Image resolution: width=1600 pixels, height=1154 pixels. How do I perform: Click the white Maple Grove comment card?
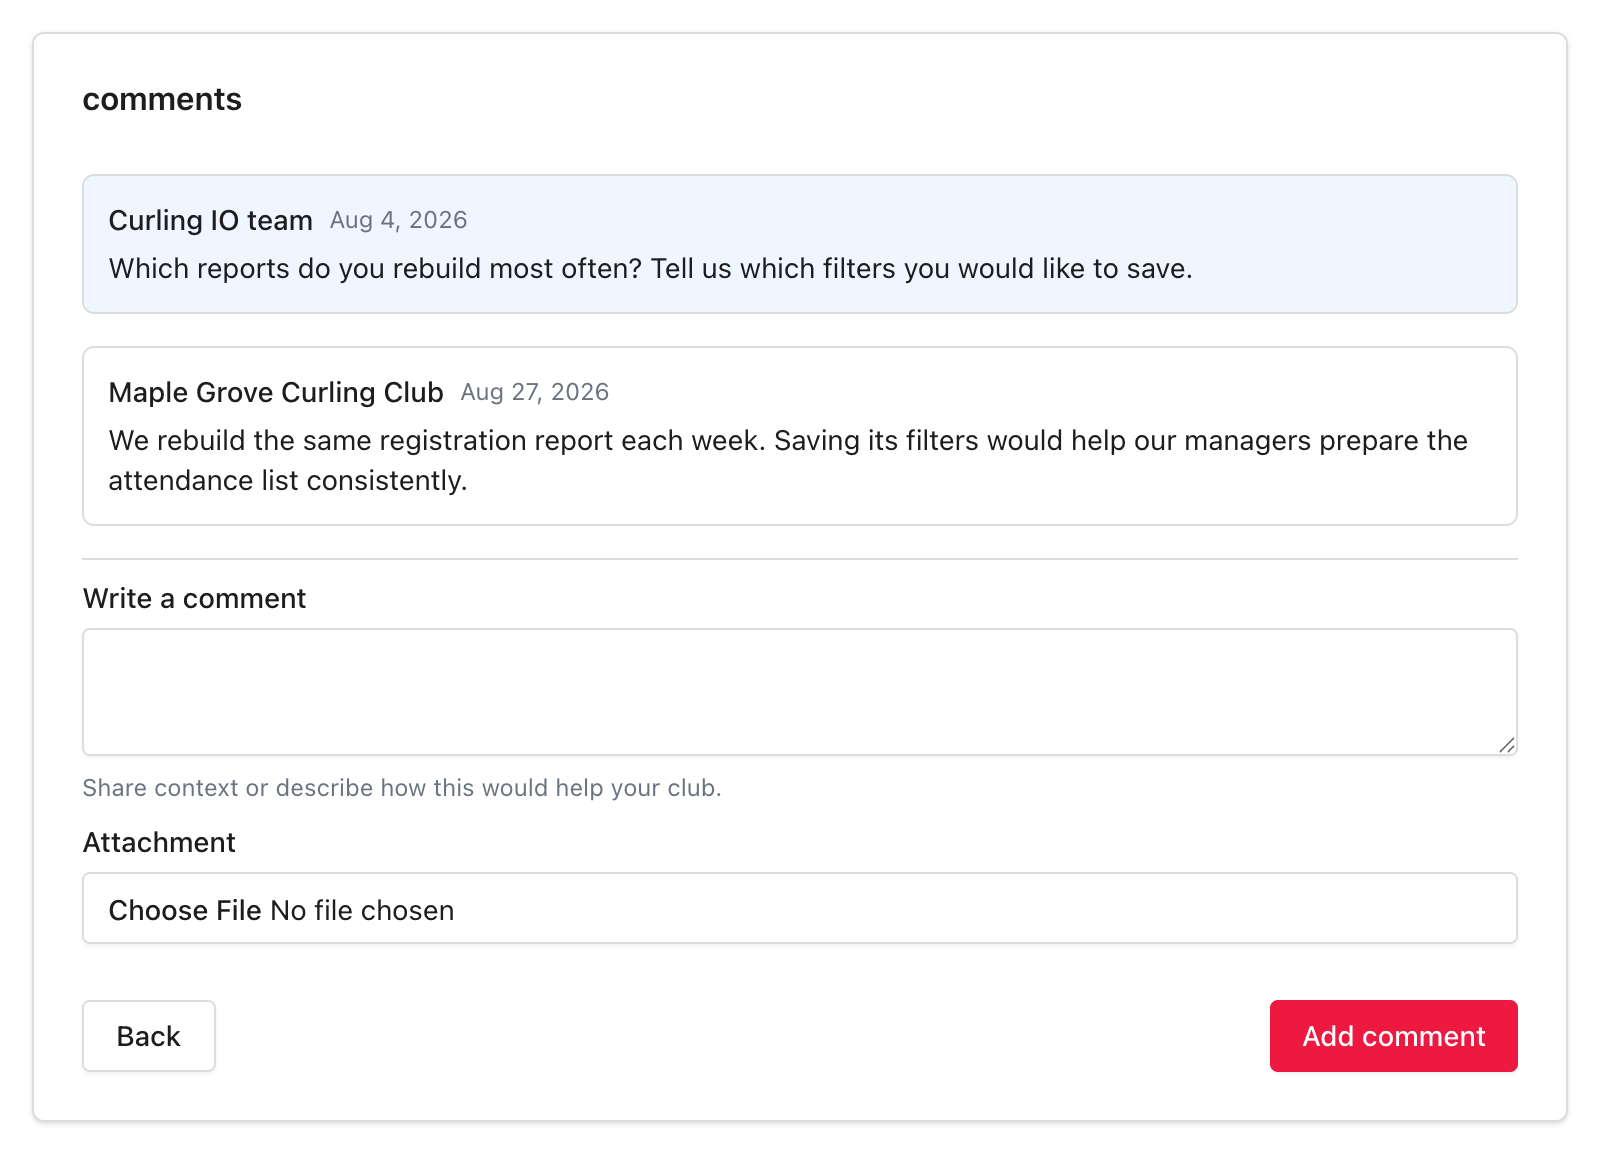click(x=800, y=436)
